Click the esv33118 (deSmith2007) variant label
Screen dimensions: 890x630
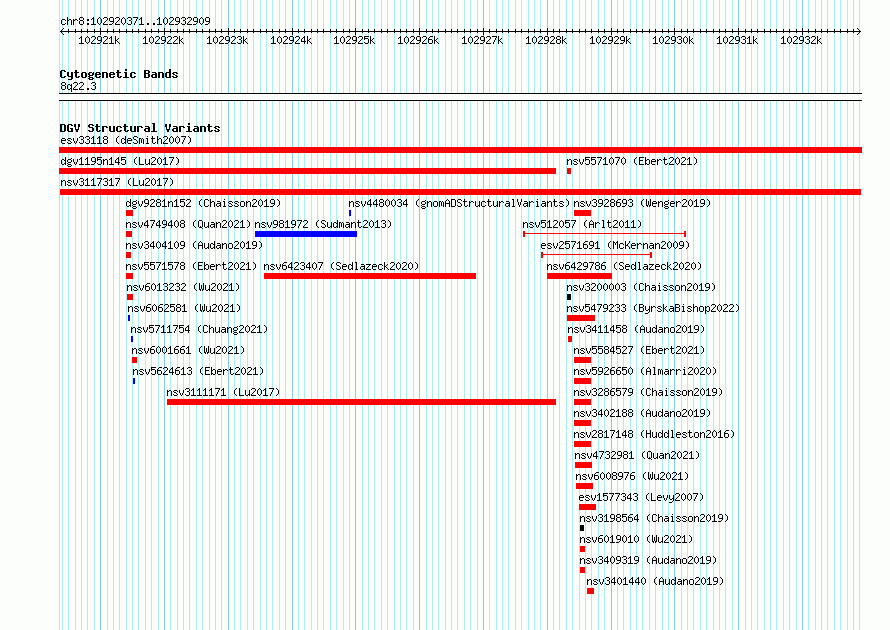[x=126, y=140]
